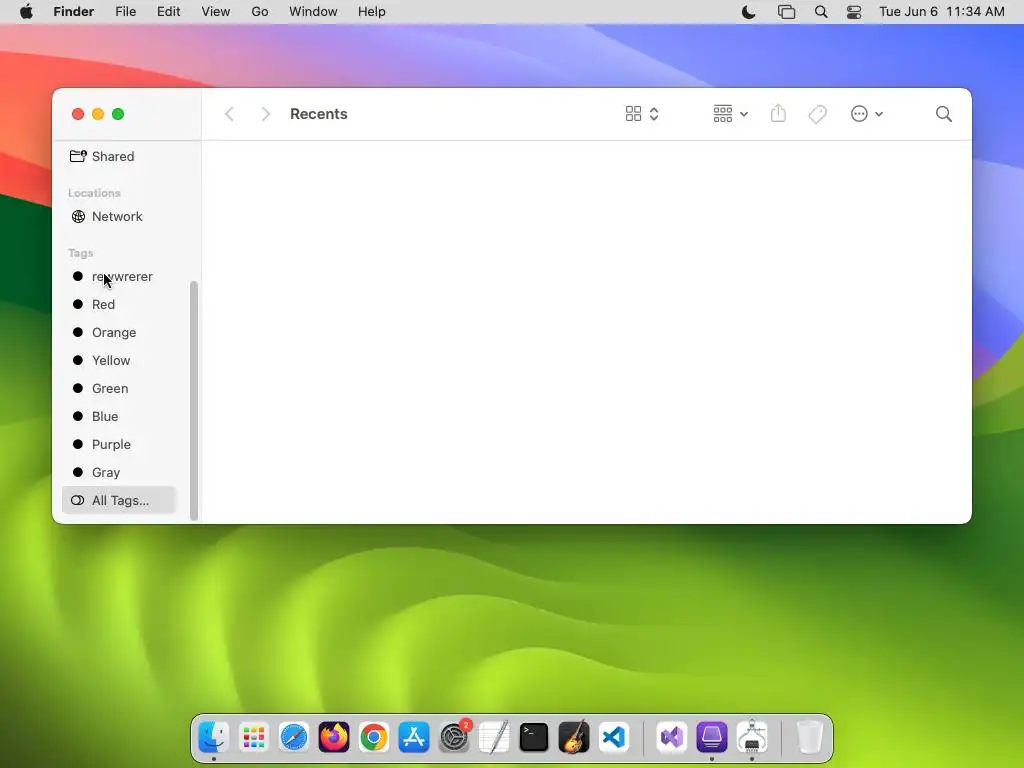Open App Store from the Dock

click(x=414, y=737)
